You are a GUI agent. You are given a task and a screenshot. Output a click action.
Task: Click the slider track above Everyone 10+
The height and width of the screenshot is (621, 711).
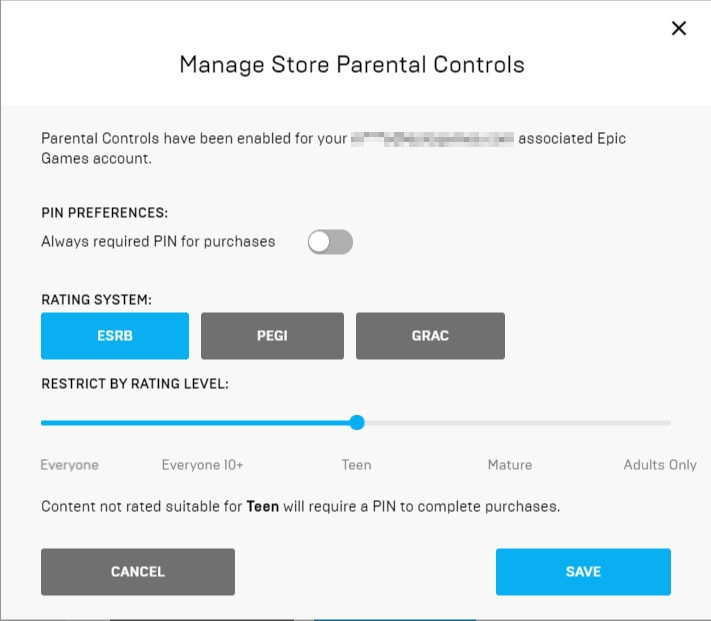click(x=202, y=423)
